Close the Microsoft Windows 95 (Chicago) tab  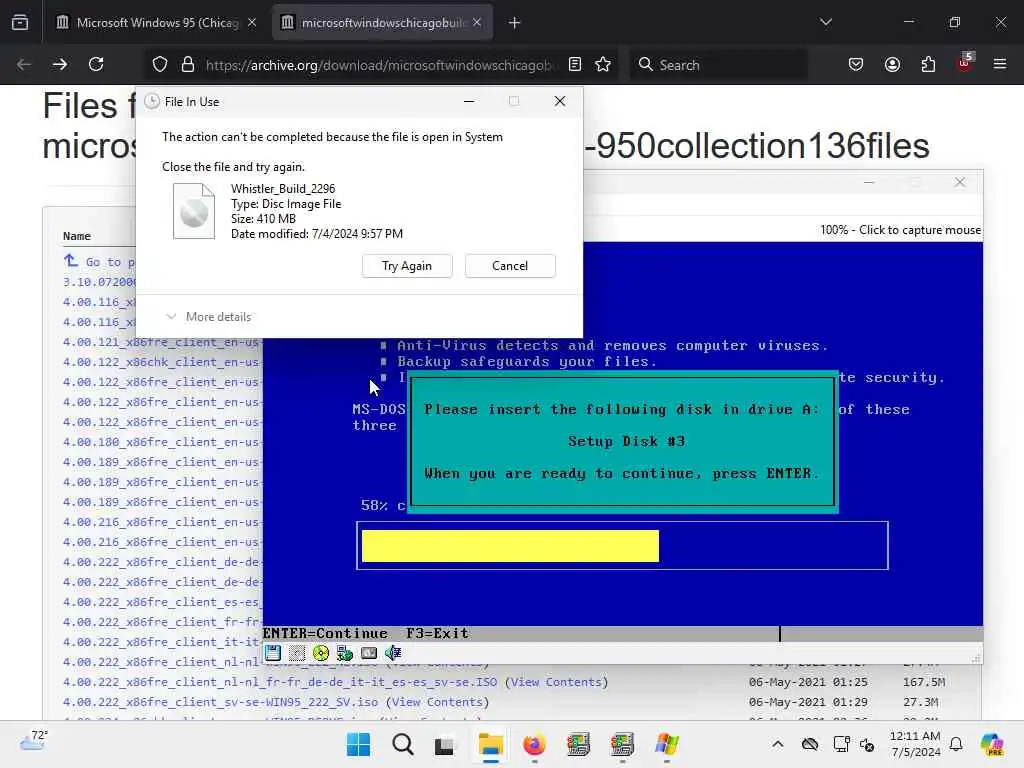click(x=252, y=23)
